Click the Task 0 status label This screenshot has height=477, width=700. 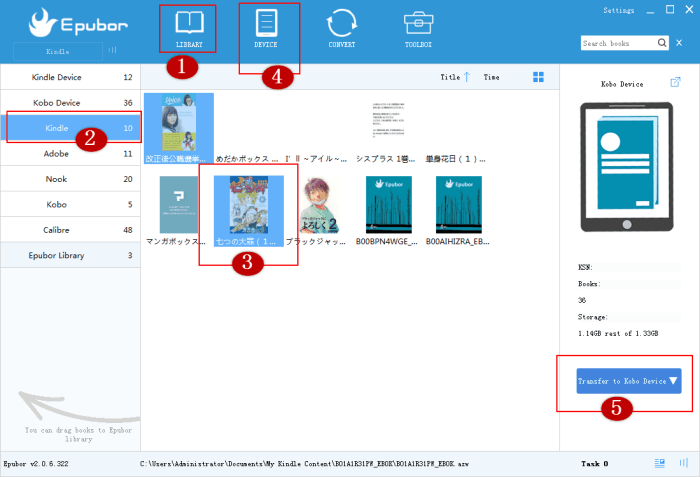click(x=595, y=464)
